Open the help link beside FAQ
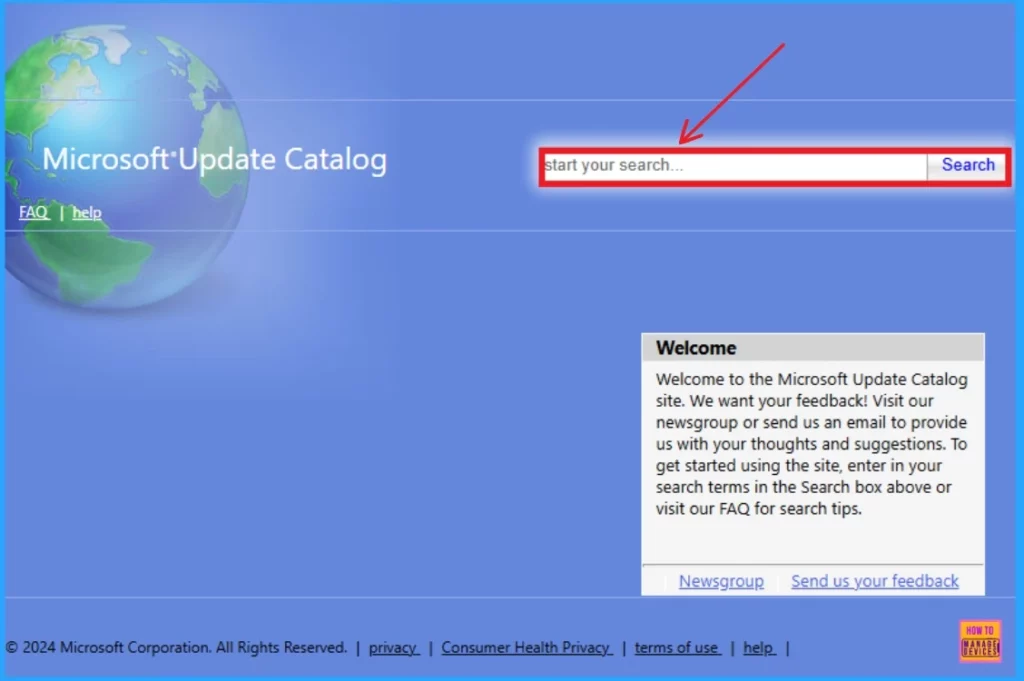Viewport: 1024px width, 681px height. (x=87, y=212)
